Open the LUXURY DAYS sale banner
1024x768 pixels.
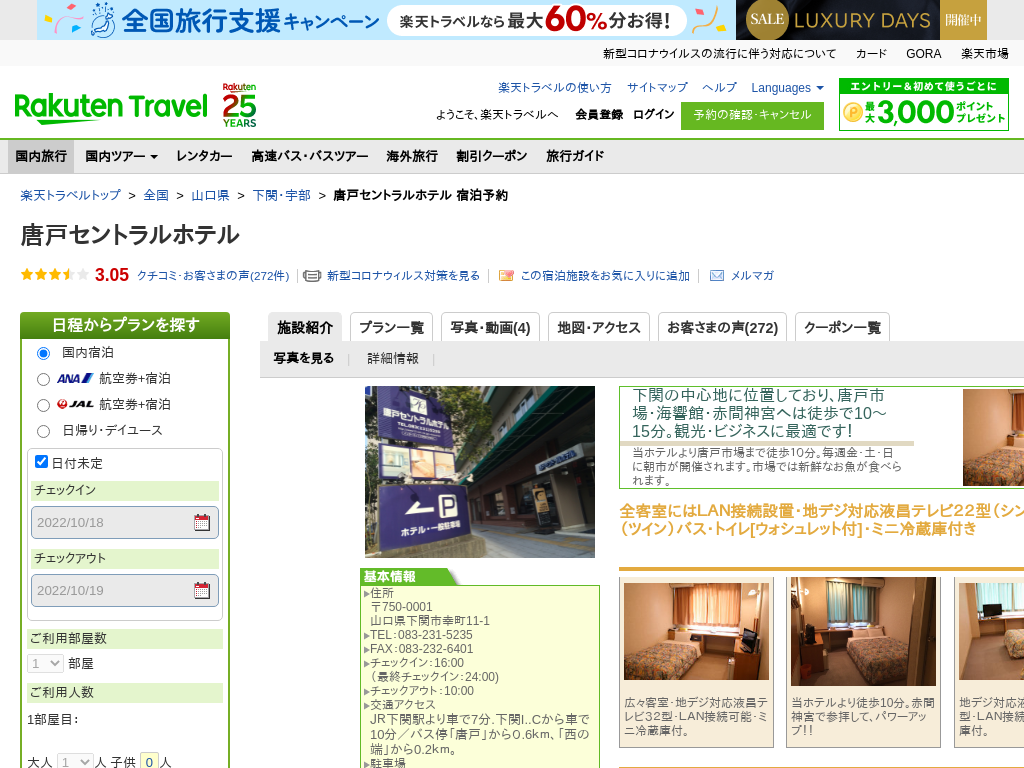click(x=861, y=20)
